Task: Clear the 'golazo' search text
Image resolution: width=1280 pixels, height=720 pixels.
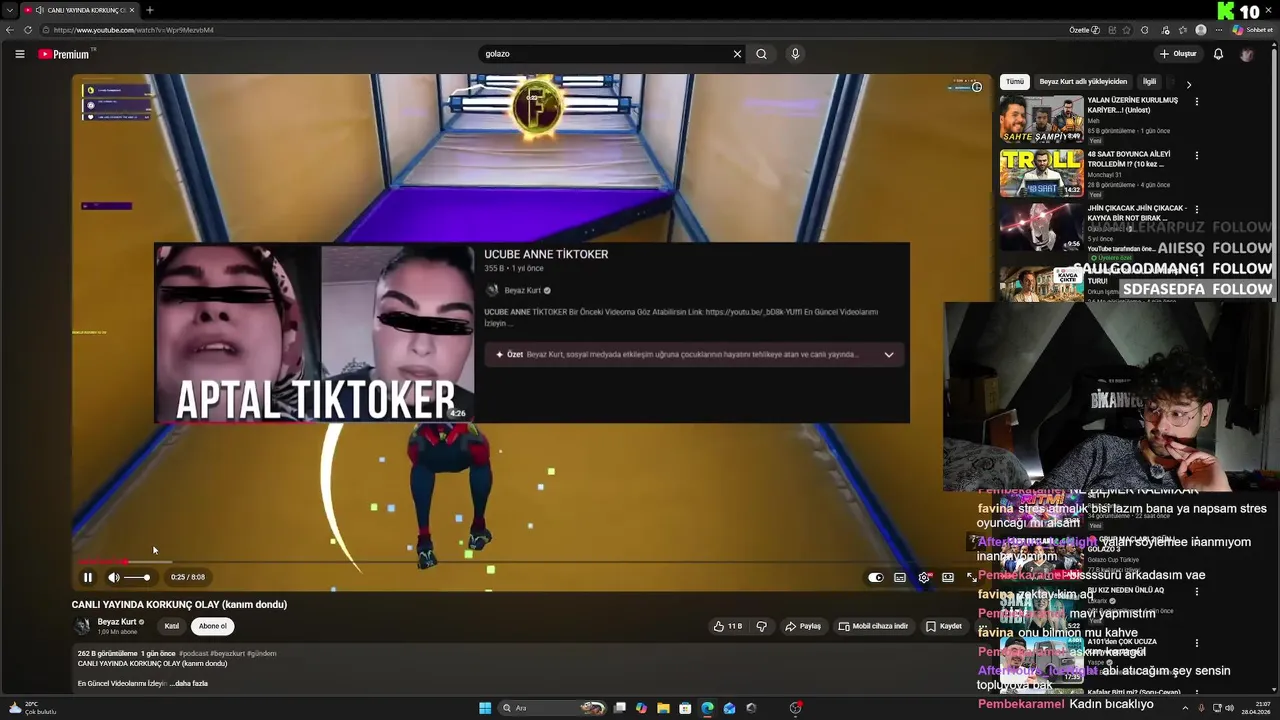Action: 737,54
